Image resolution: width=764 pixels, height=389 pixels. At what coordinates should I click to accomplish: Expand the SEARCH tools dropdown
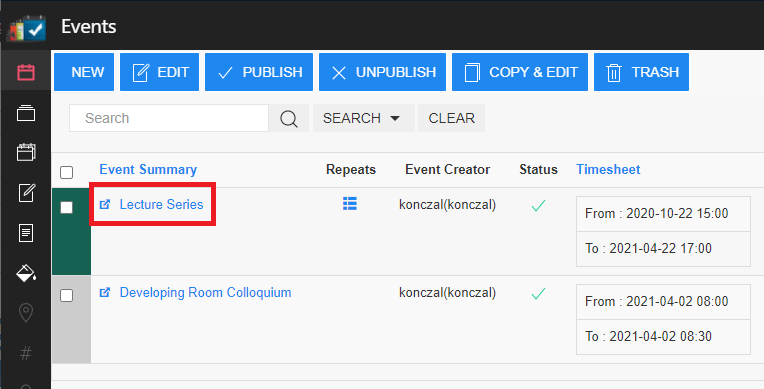(363, 118)
